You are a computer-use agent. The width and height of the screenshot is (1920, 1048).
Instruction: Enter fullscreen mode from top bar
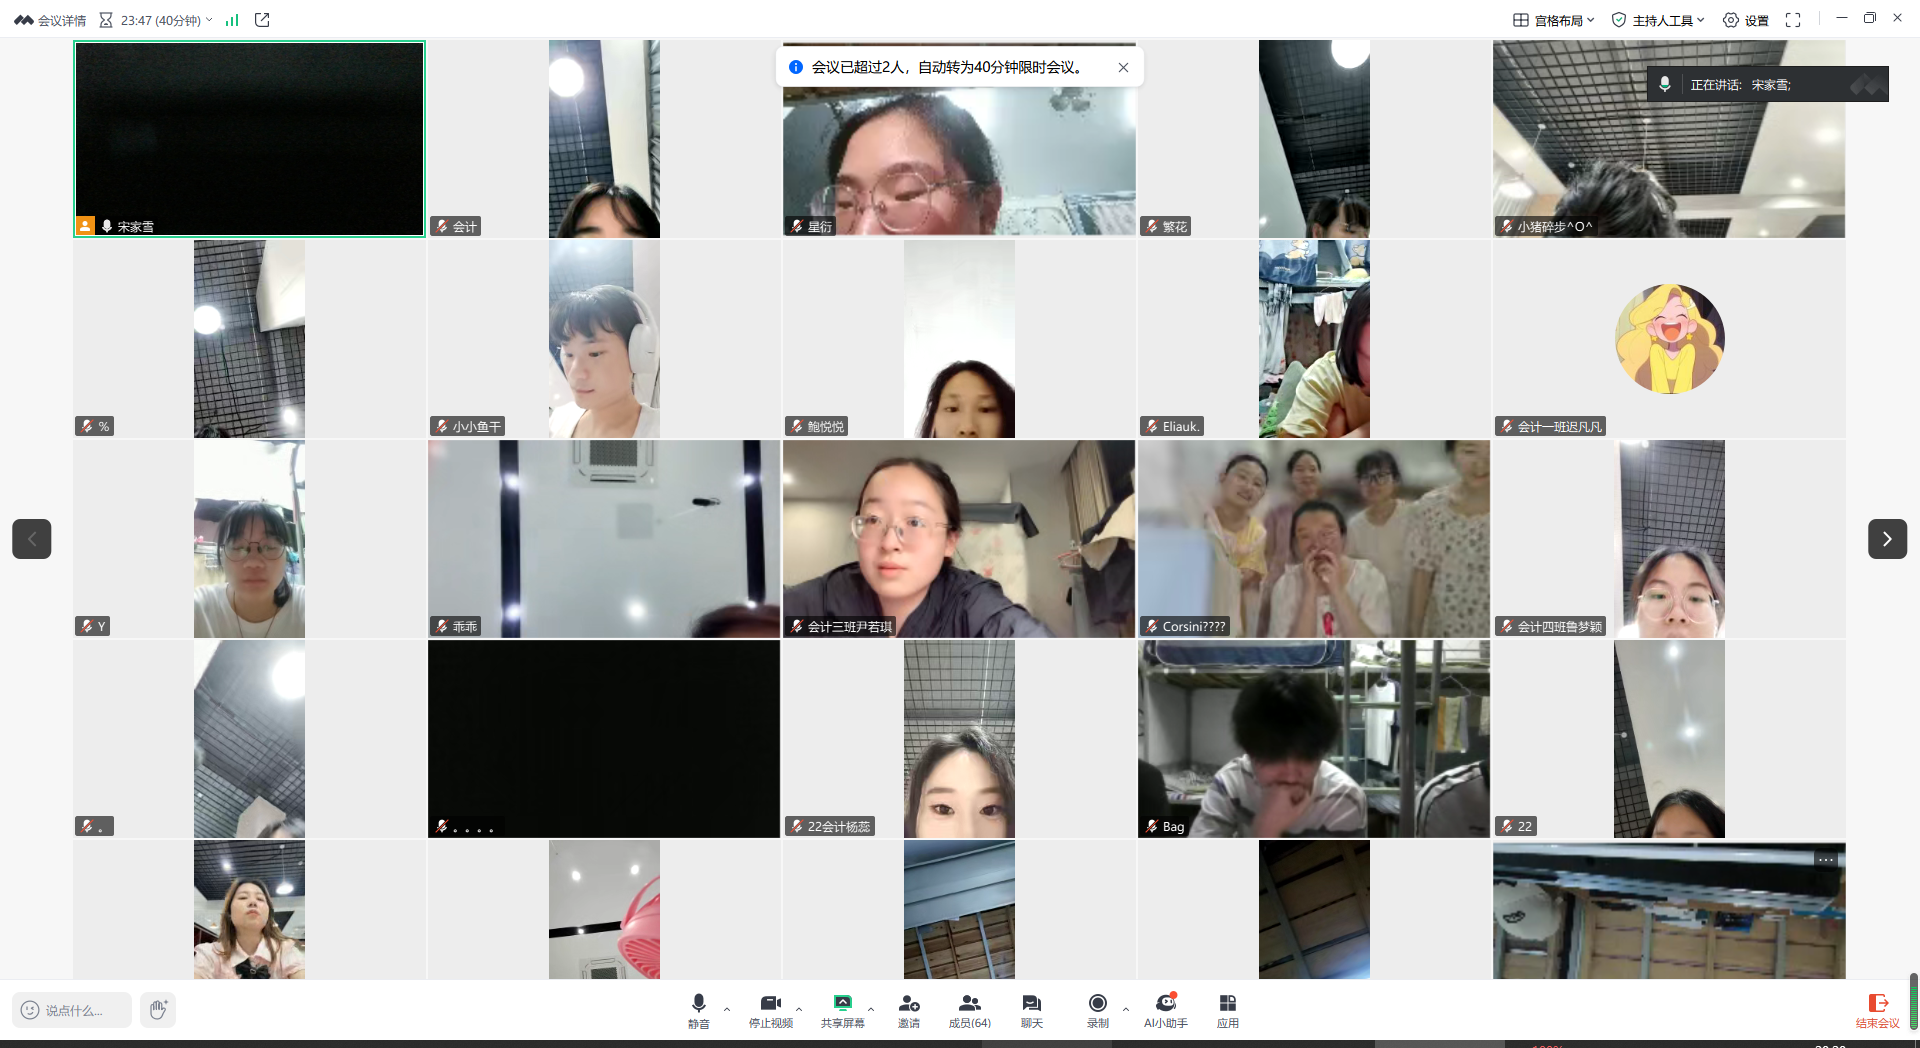tap(1793, 20)
